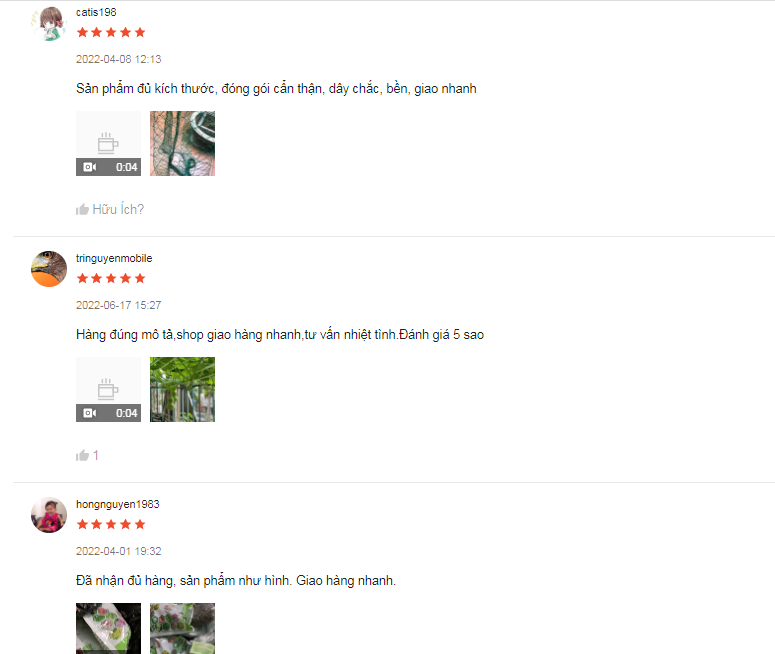Open hongnguyen1983's first product photo
775x654 pixels.
point(108,628)
